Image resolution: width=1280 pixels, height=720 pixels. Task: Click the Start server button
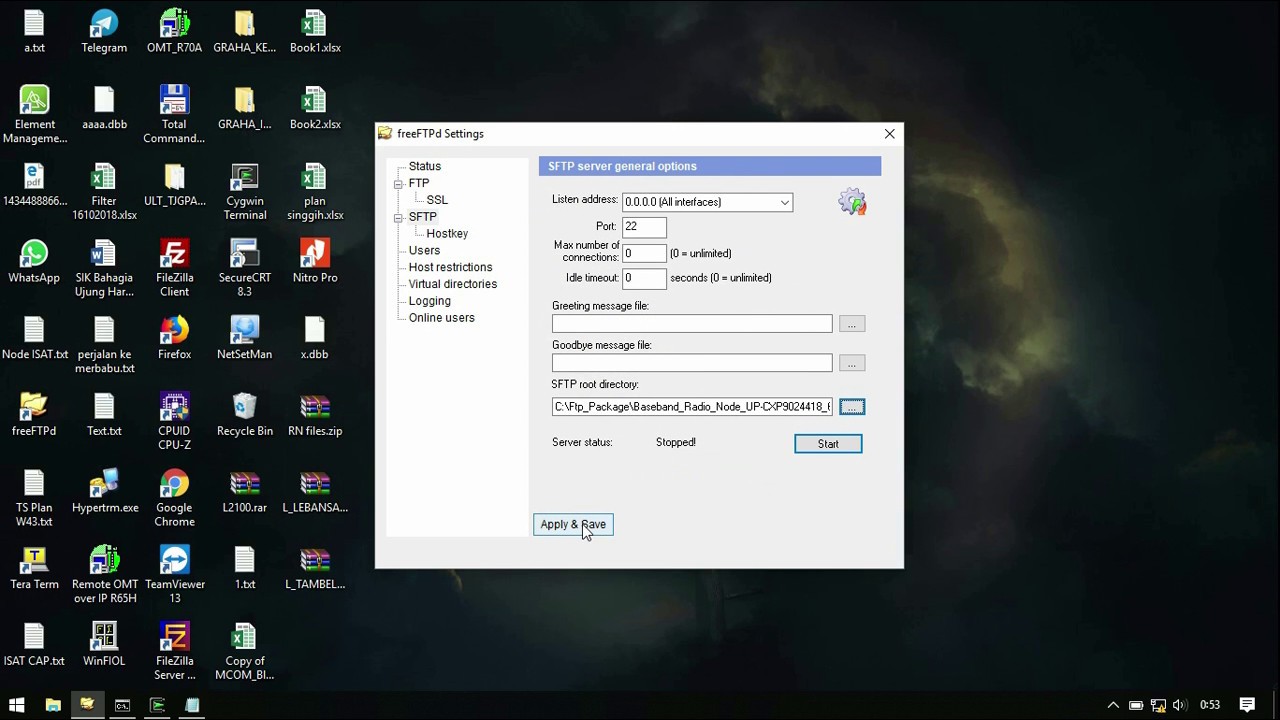(828, 444)
